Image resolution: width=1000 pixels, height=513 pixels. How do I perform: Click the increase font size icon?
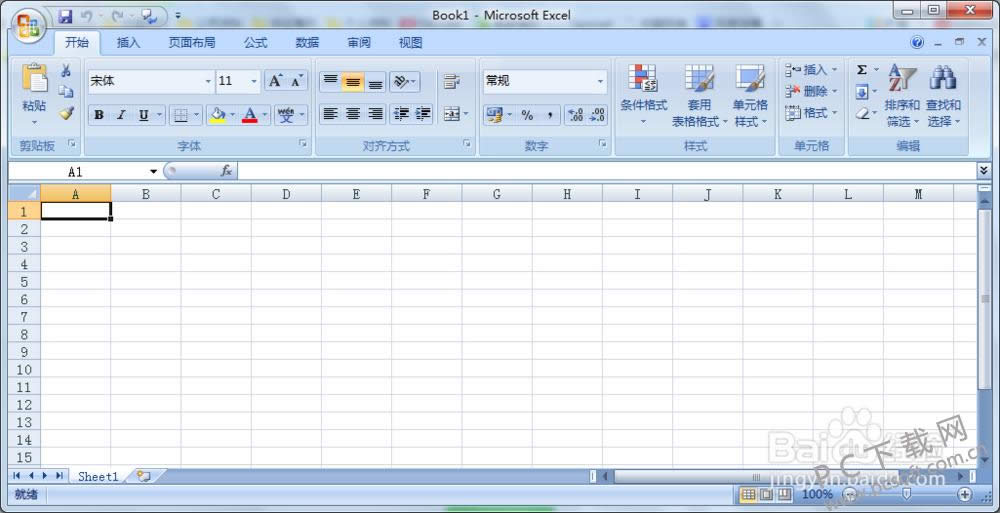(275, 81)
